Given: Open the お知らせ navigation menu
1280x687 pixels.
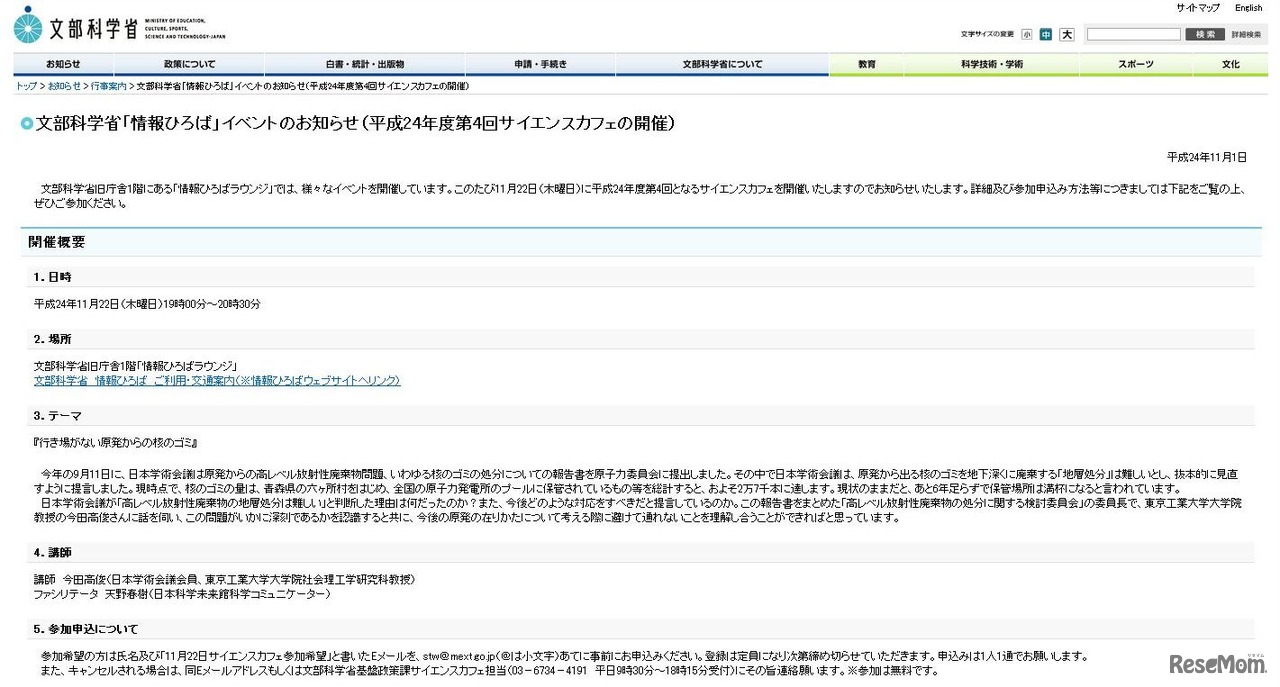Looking at the screenshot, I should click(x=62, y=64).
